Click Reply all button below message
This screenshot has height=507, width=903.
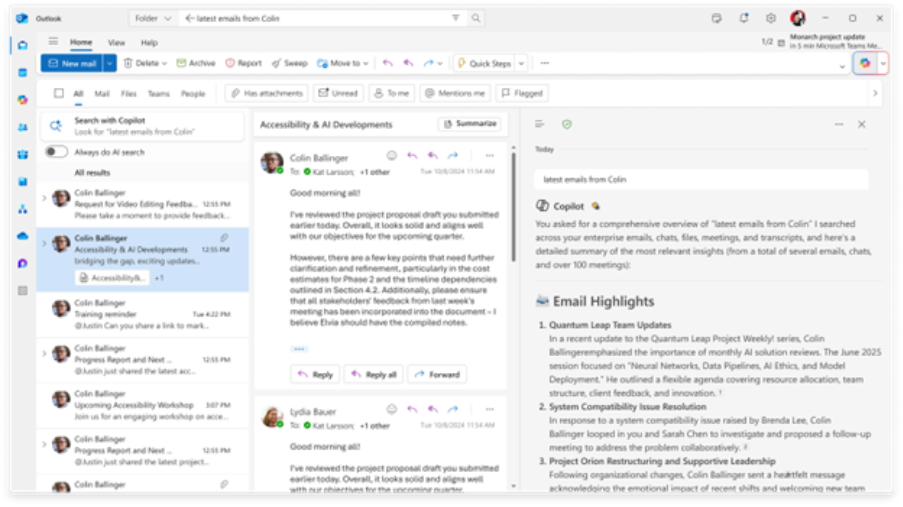point(374,374)
